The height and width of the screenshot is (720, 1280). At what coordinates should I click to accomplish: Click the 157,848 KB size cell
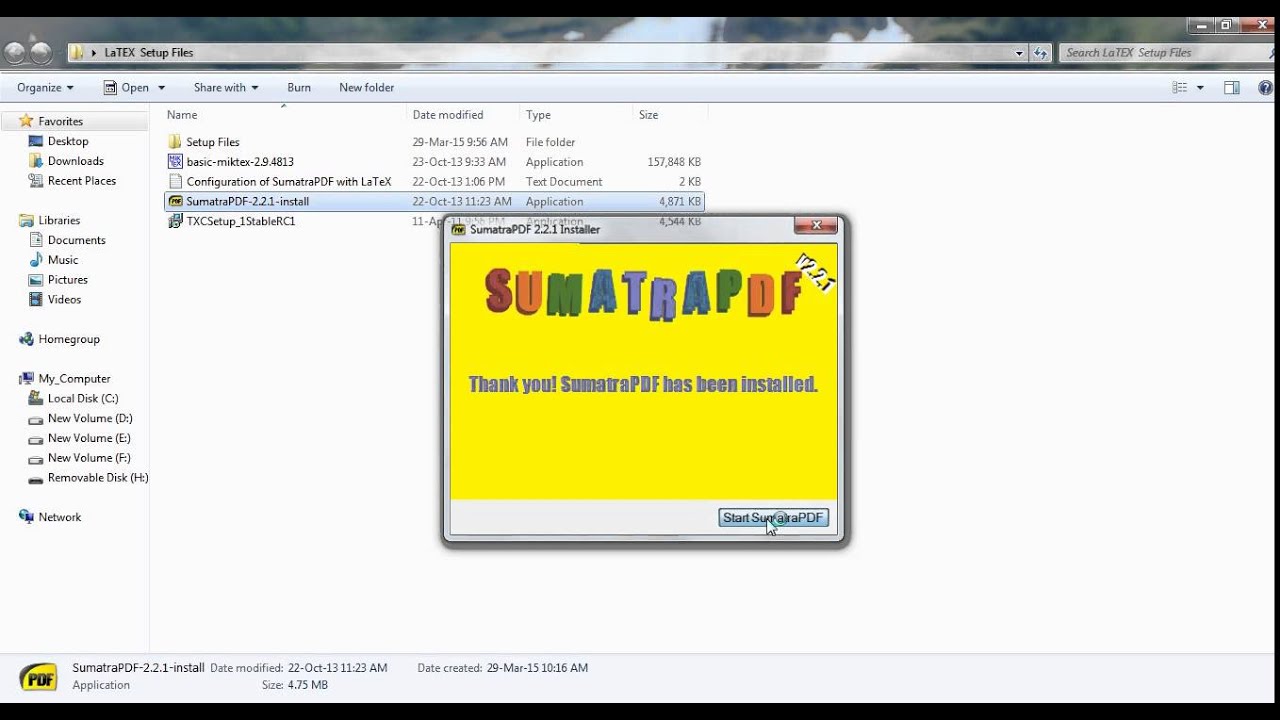674,162
